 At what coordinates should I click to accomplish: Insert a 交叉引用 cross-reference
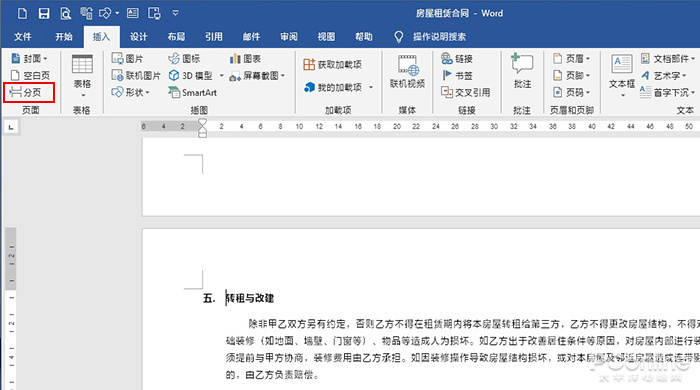[x=465, y=92]
